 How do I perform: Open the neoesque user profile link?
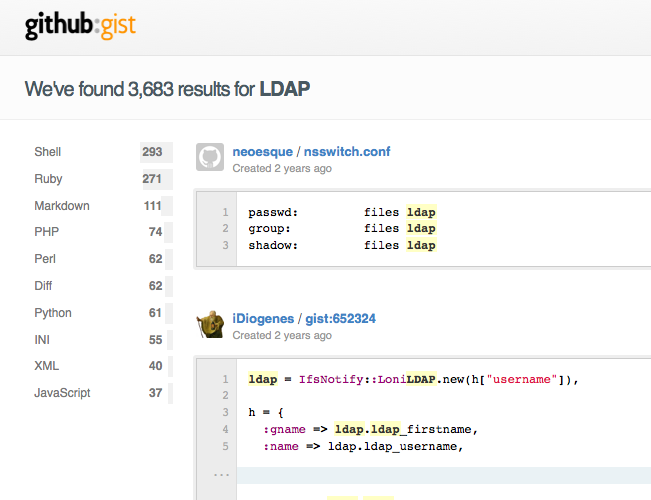pos(261,152)
